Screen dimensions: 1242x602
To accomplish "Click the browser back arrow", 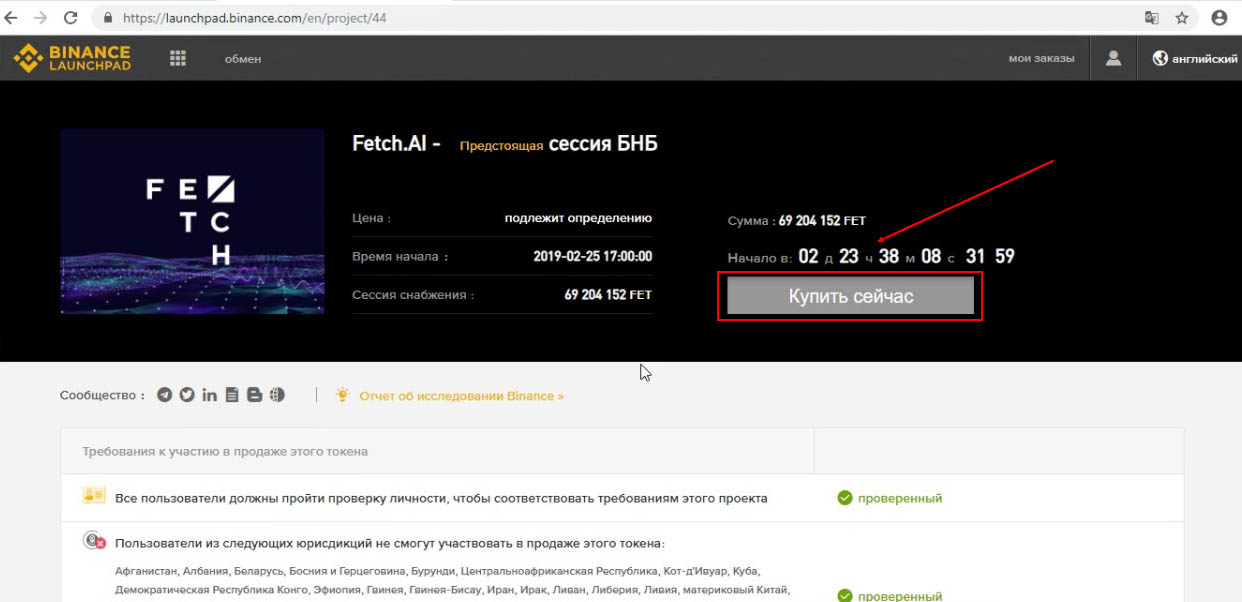I will [11, 17].
